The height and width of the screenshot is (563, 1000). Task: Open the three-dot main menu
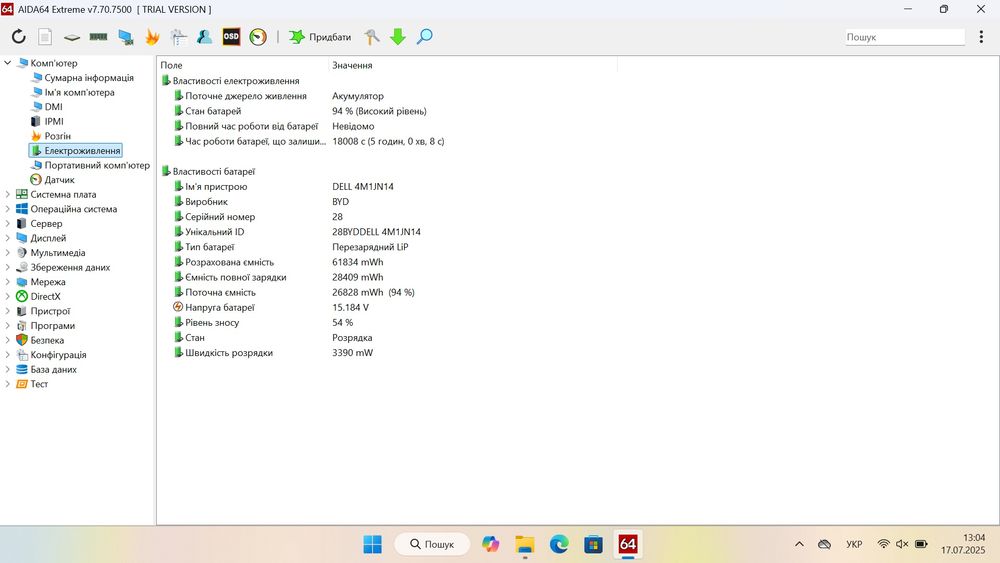(981, 37)
